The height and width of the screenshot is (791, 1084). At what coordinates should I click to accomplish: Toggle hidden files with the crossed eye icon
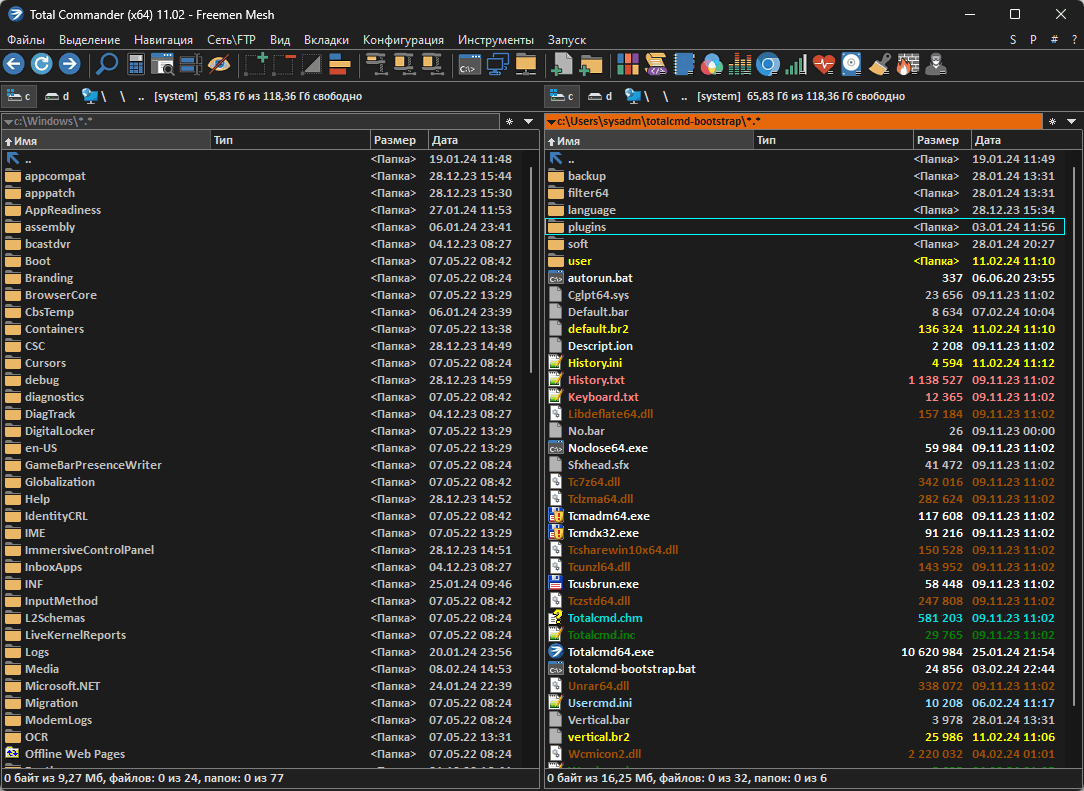click(218, 65)
